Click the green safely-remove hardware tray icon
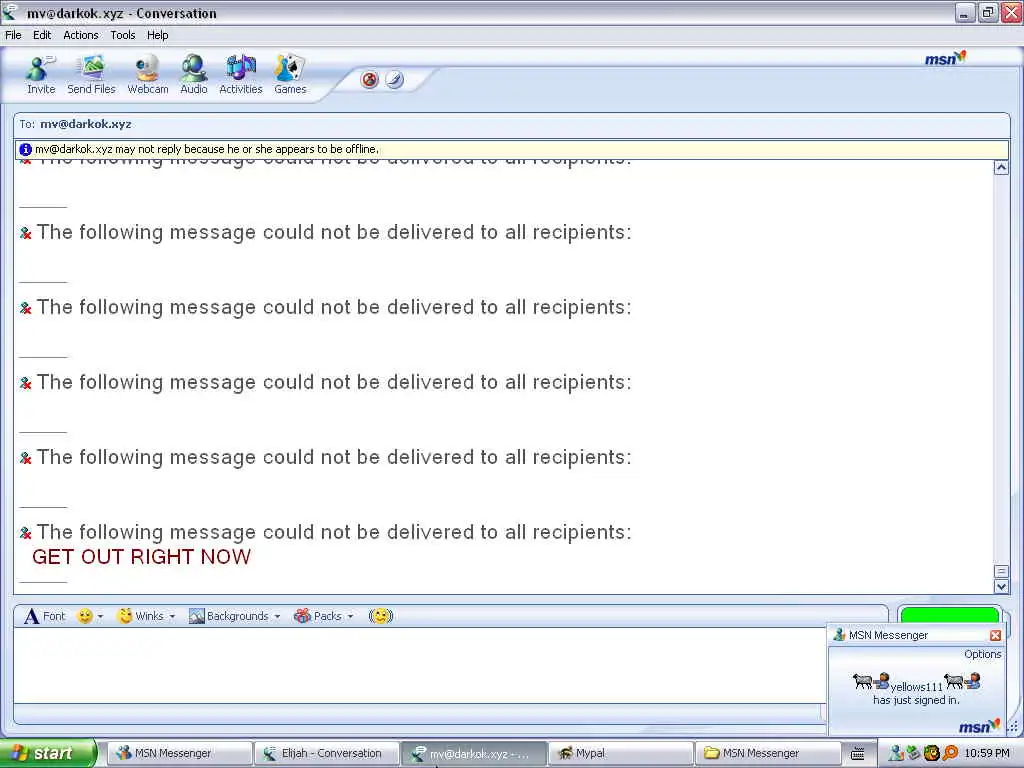The height and width of the screenshot is (768, 1024). [914, 753]
